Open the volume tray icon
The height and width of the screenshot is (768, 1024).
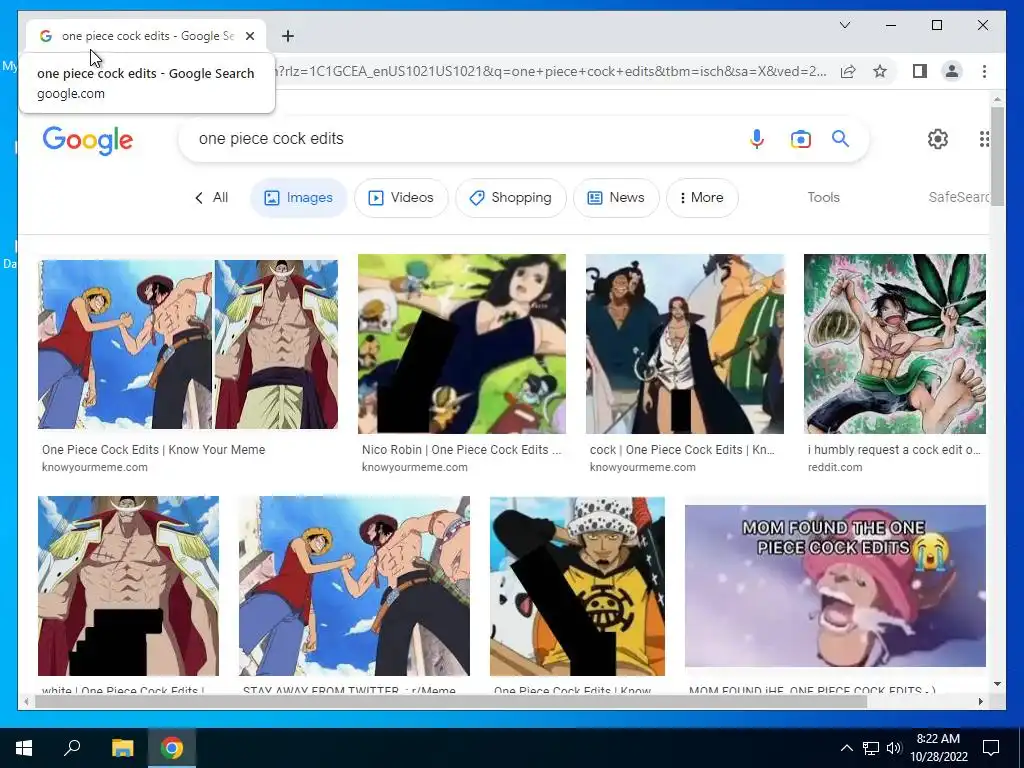tap(893, 748)
